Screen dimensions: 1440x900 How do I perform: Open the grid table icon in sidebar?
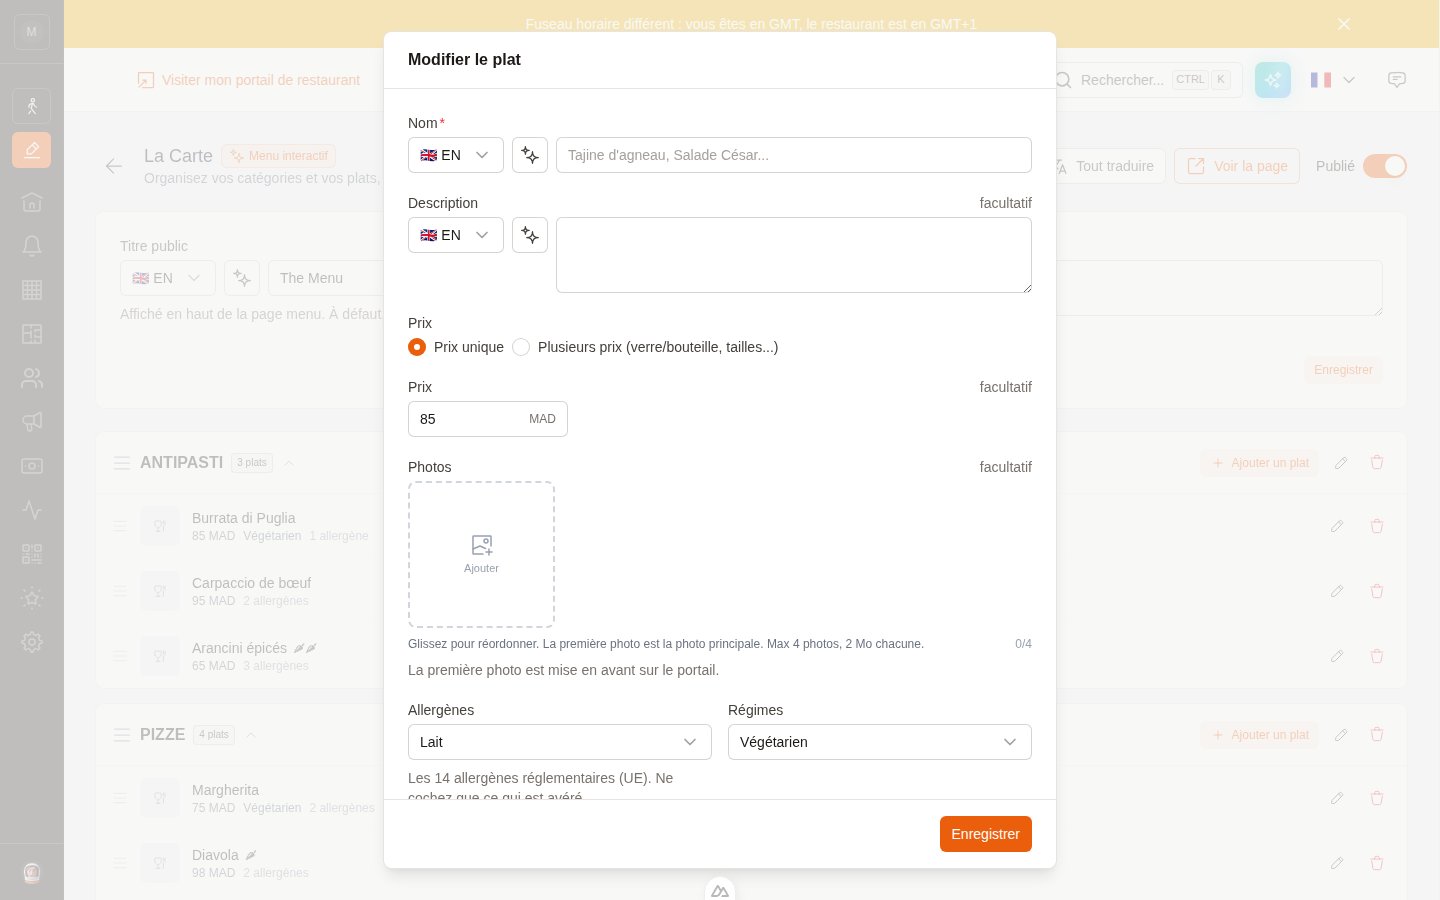point(32,290)
